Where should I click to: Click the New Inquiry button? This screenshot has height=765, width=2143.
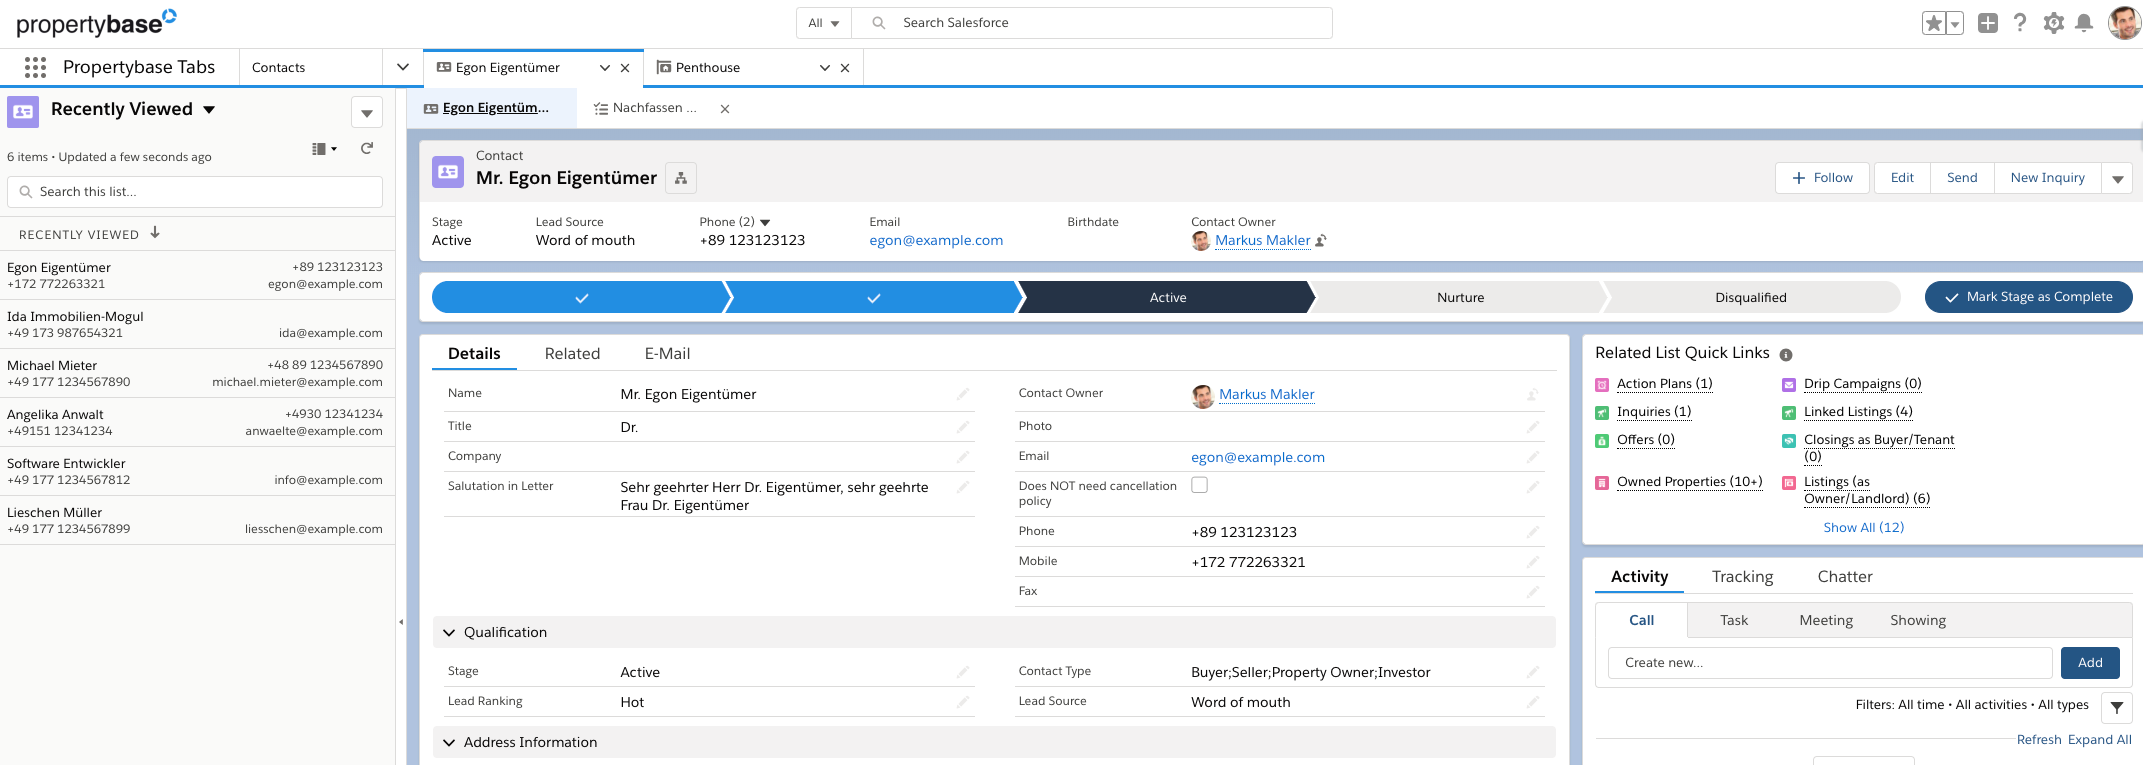pos(2047,178)
